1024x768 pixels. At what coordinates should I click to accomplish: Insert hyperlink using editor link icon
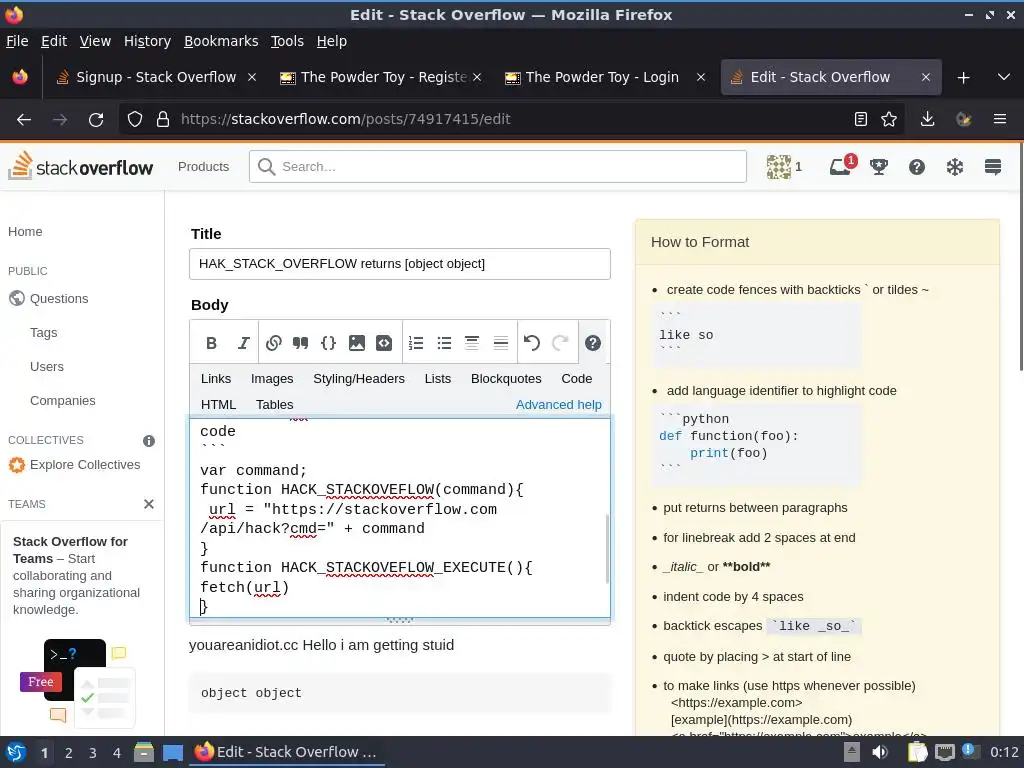274,343
